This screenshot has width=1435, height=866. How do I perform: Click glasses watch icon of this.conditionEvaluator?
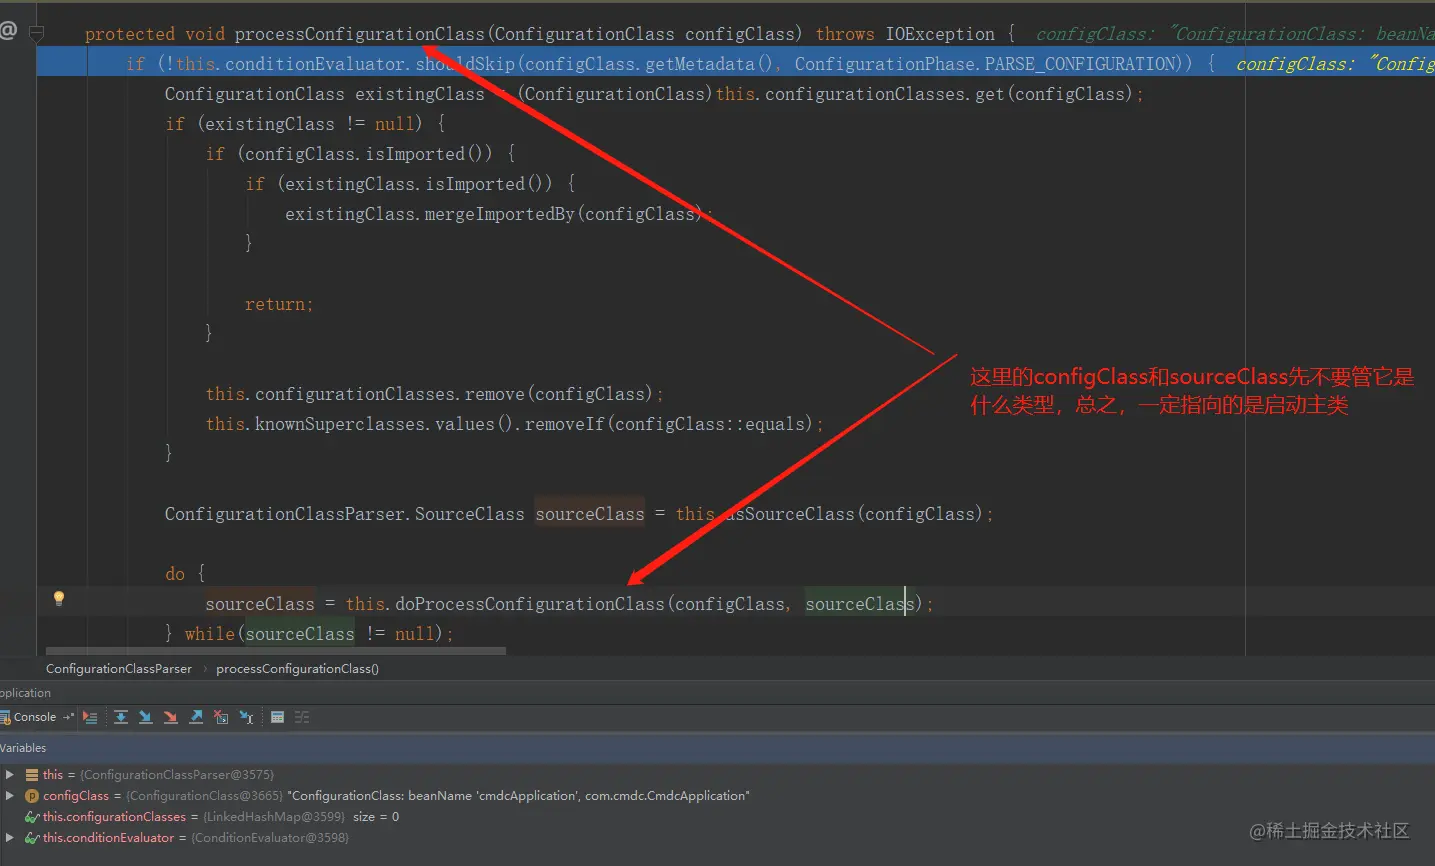click(x=32, y=838)
